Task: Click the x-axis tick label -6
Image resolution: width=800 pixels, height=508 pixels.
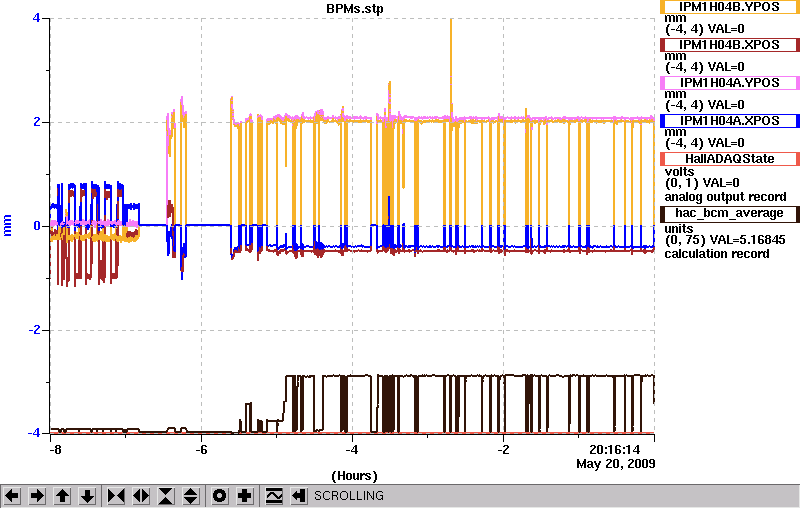Action: pos(201,450)
